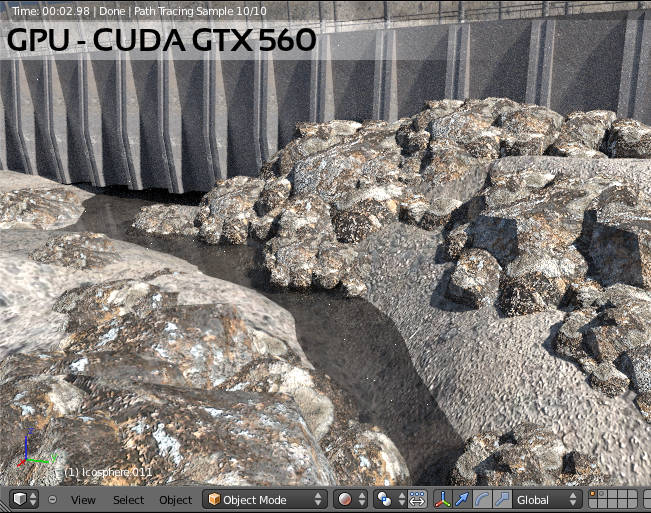Click the XYZ axis orientation gizmo
Screen dimensions: 651x513
pyautogui.click(x=37, y=448)
